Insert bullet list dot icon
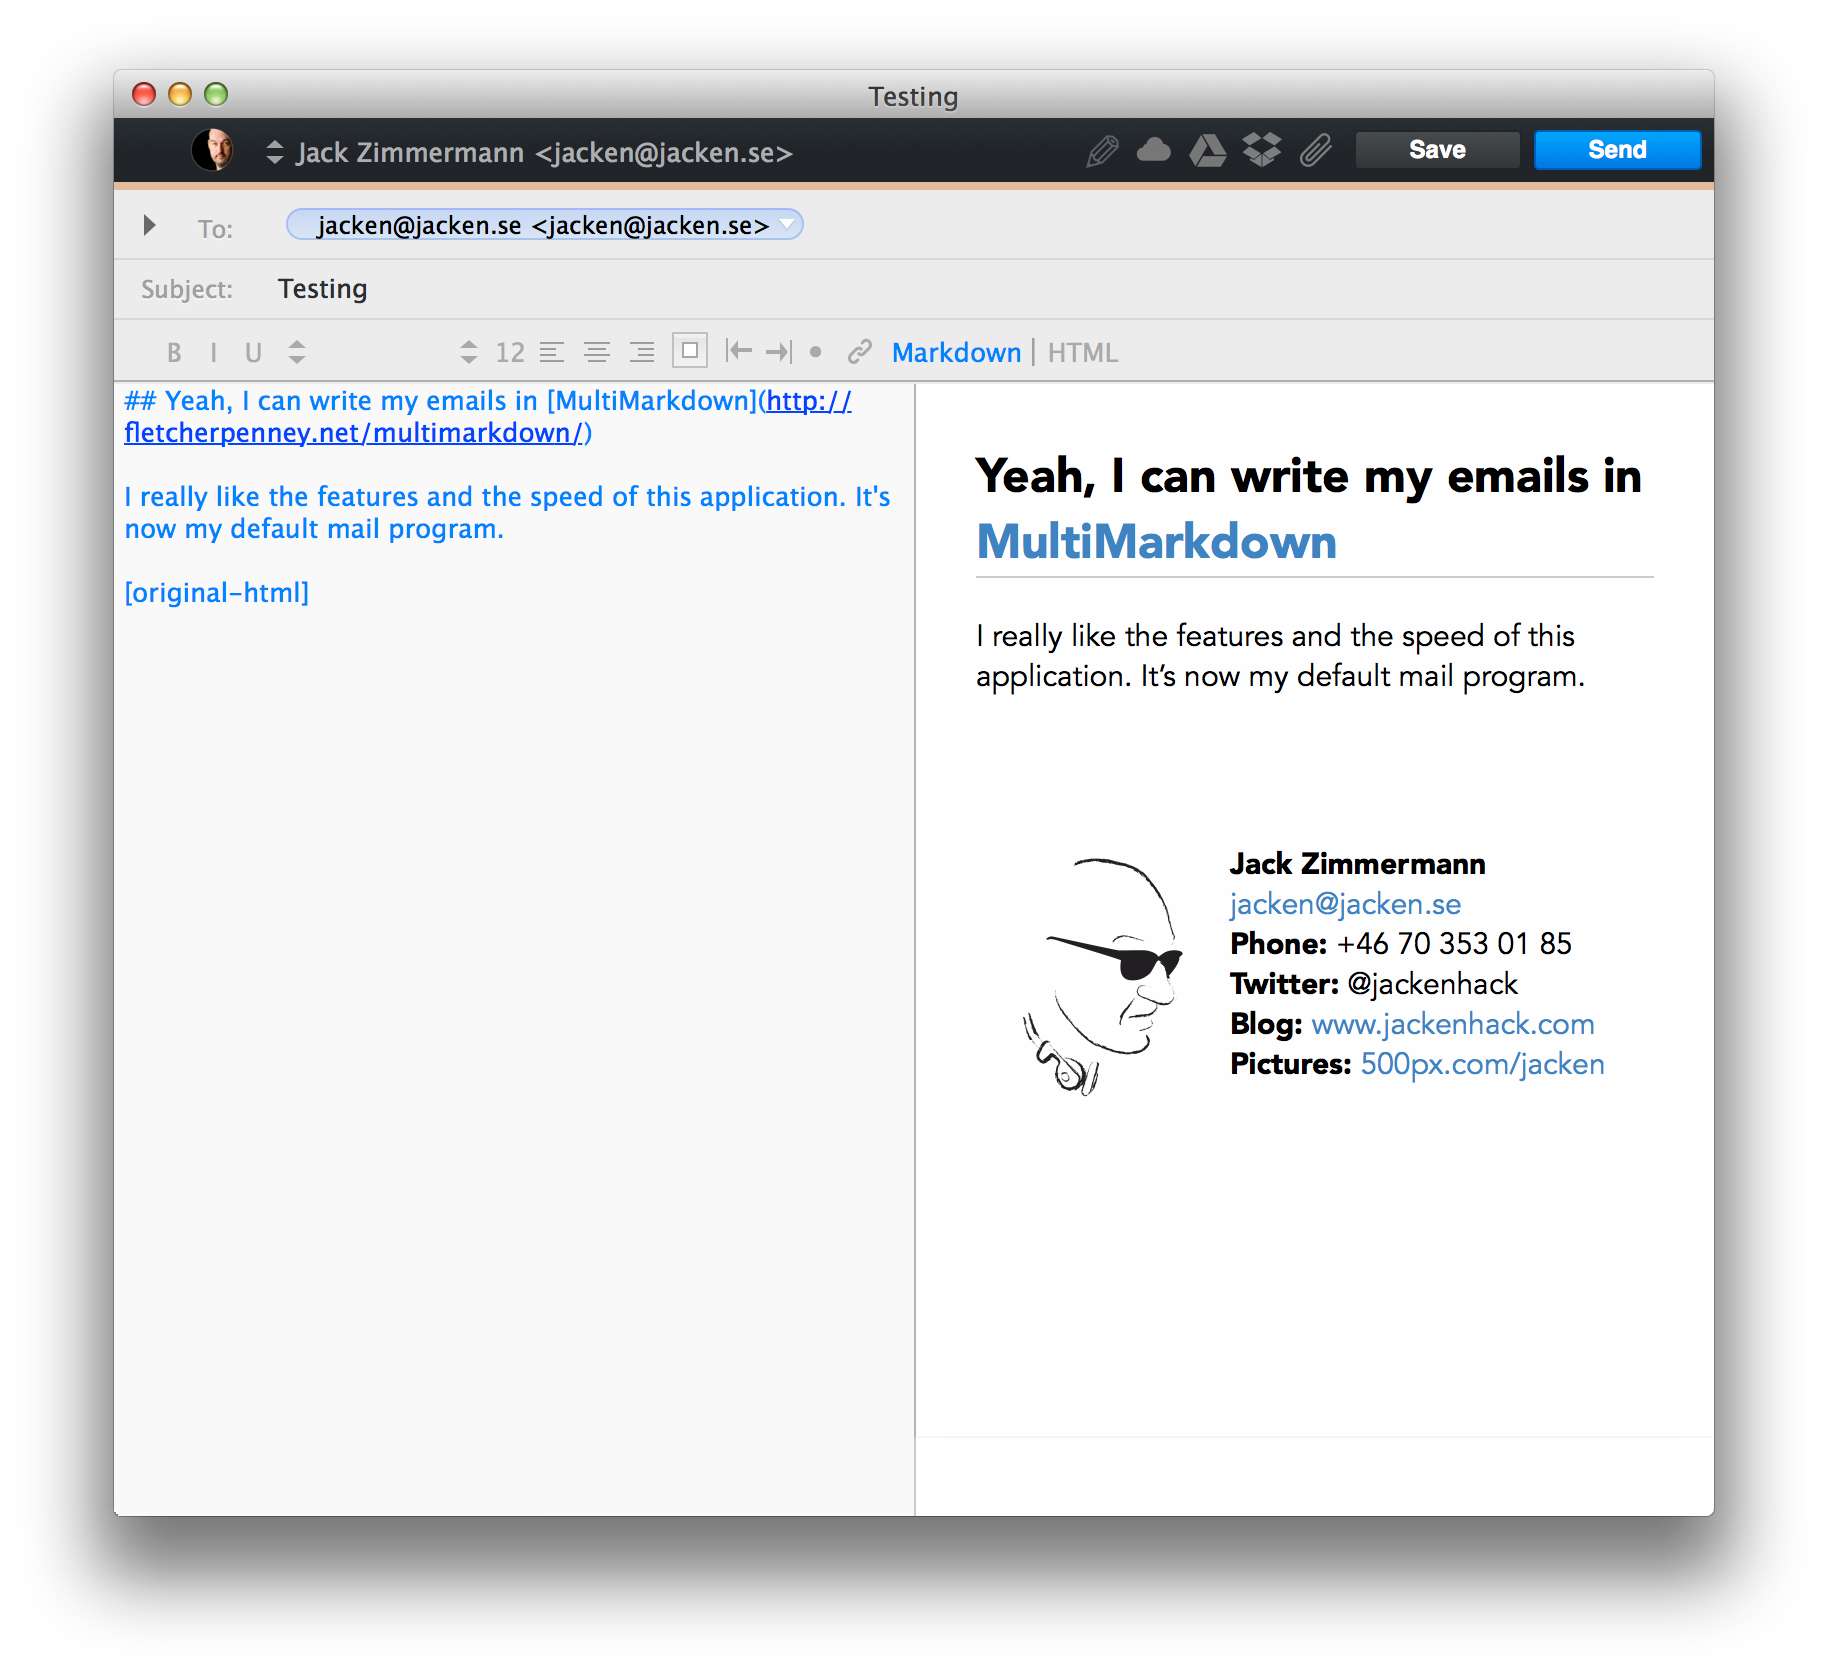The image size is (1828, 1674). [816, 352]
